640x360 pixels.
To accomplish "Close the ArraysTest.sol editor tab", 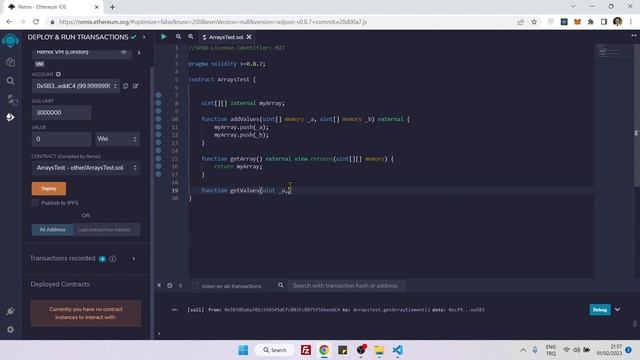I will 249,37.
